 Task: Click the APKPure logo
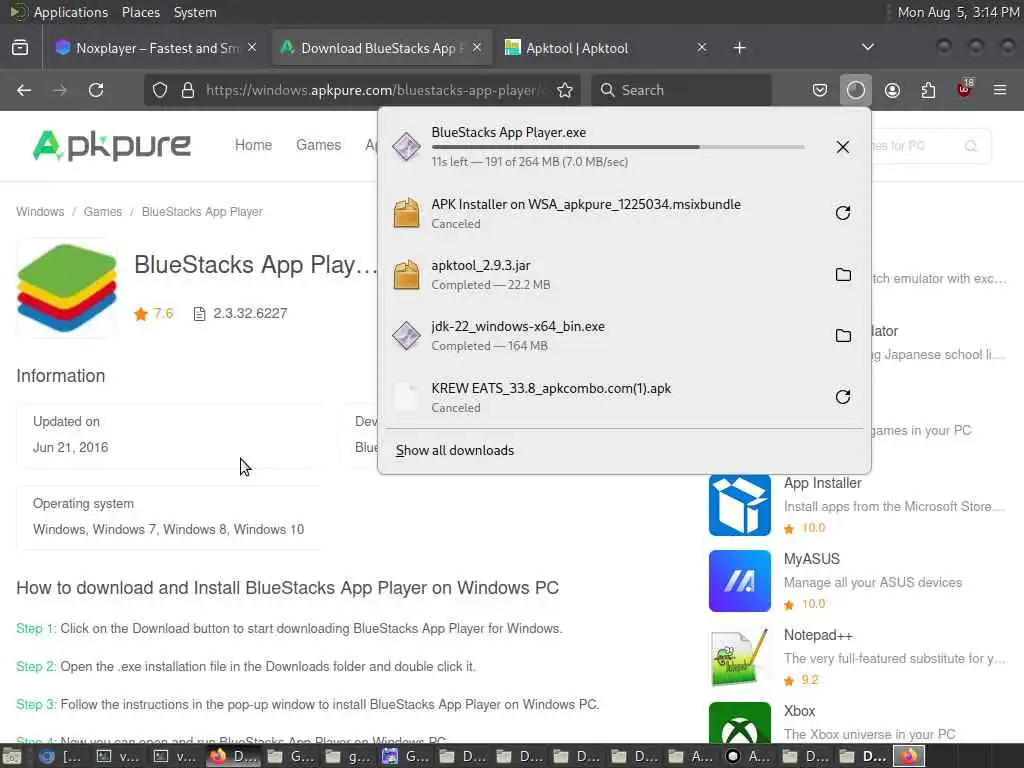[112, 145]
